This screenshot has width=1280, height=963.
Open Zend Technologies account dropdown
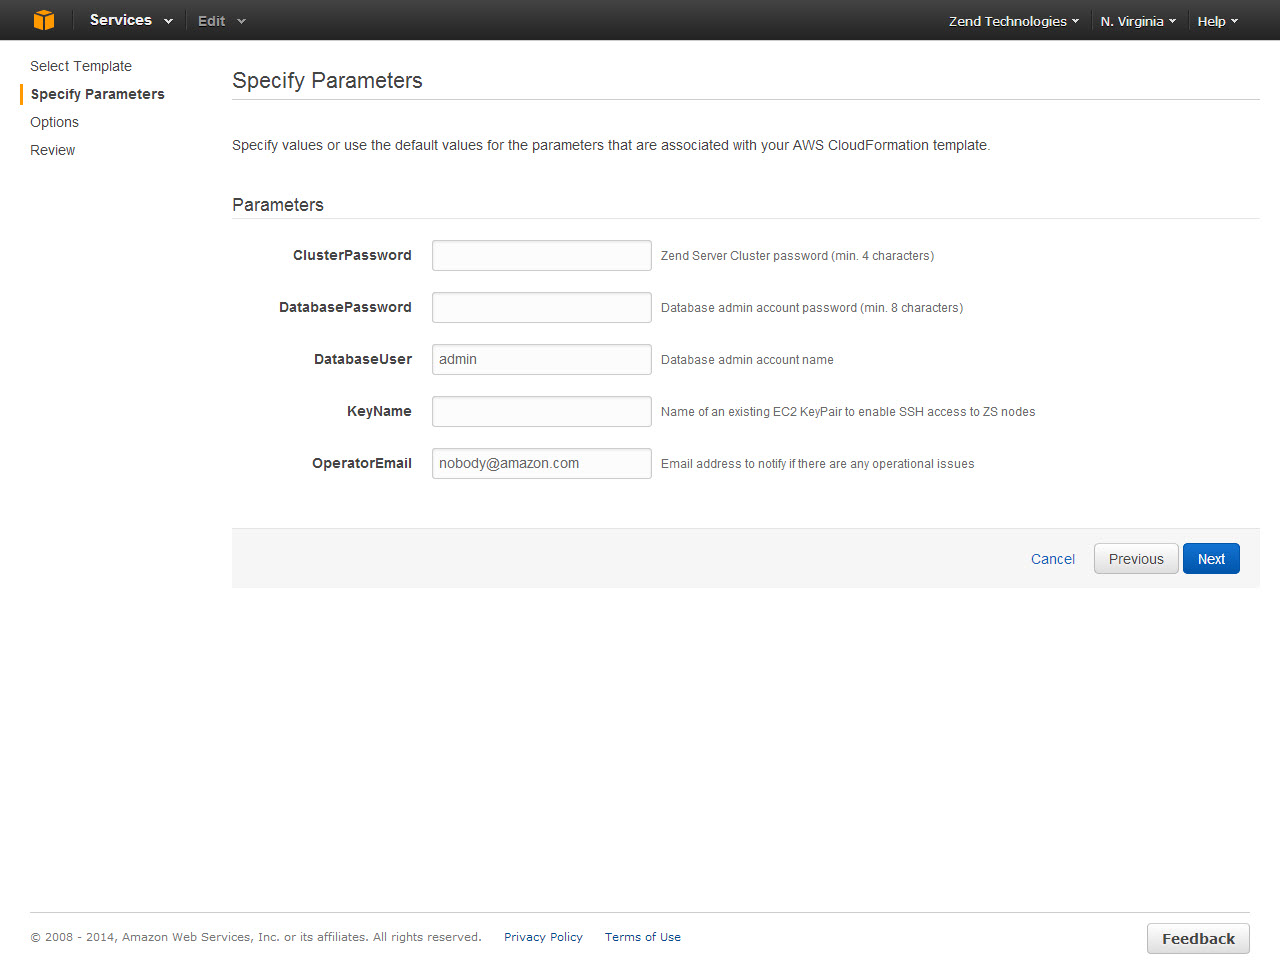(1013, 21)
